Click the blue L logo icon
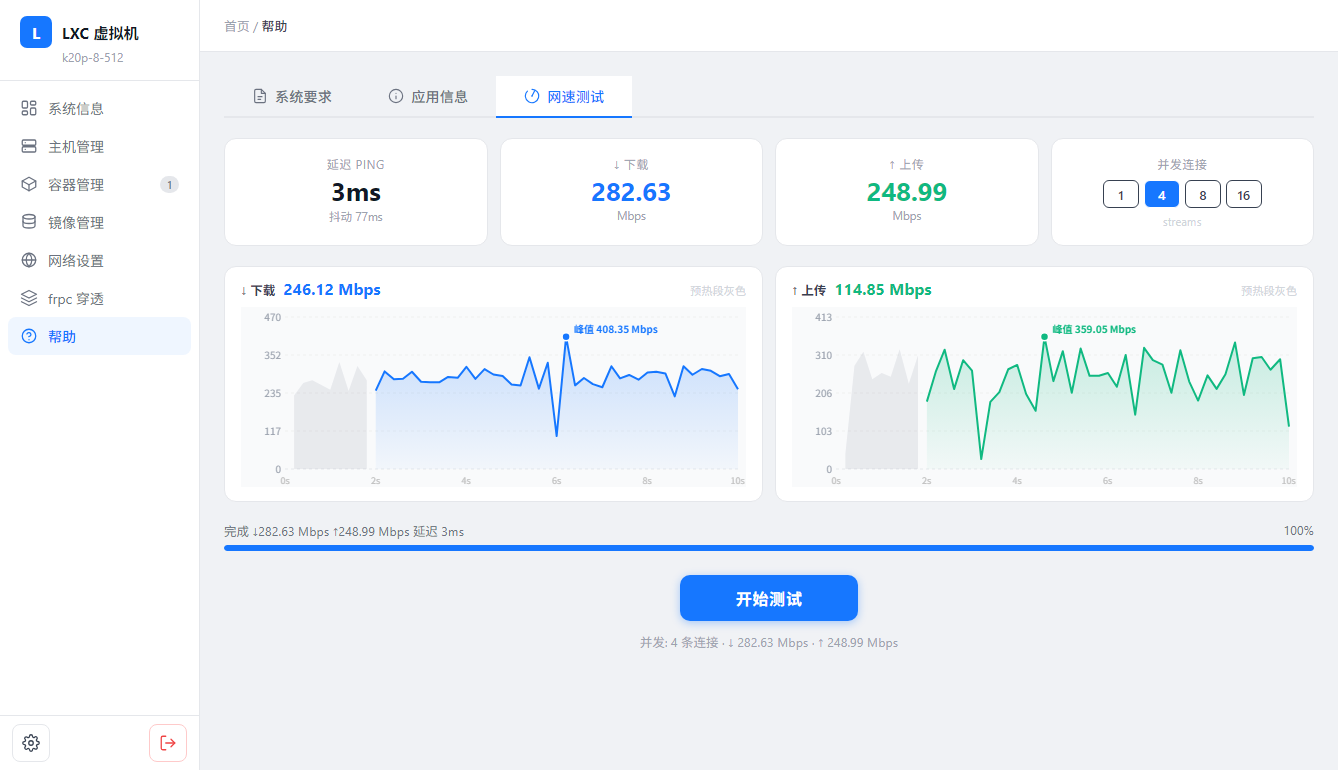Viewport: 1338px width, 770px height. 36,32
